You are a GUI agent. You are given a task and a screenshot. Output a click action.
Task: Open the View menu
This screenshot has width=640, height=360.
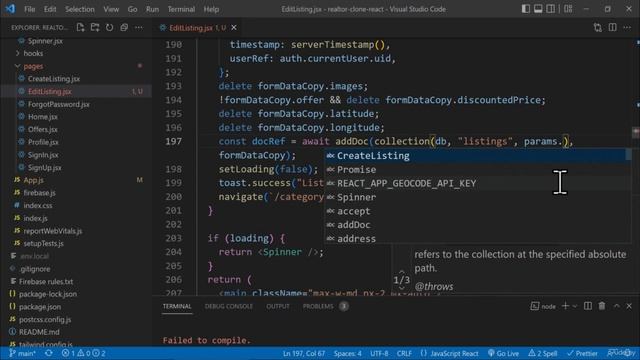(111, 9)
